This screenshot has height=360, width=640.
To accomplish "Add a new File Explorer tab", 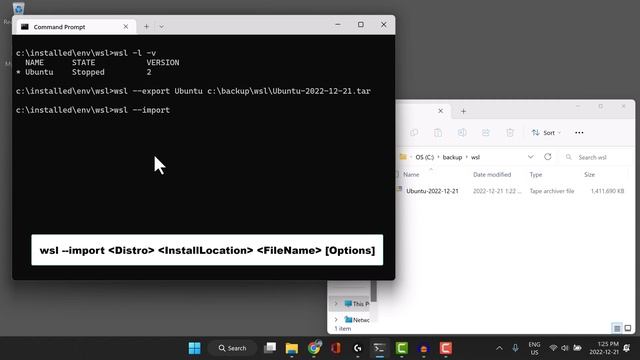I will 463,111.
